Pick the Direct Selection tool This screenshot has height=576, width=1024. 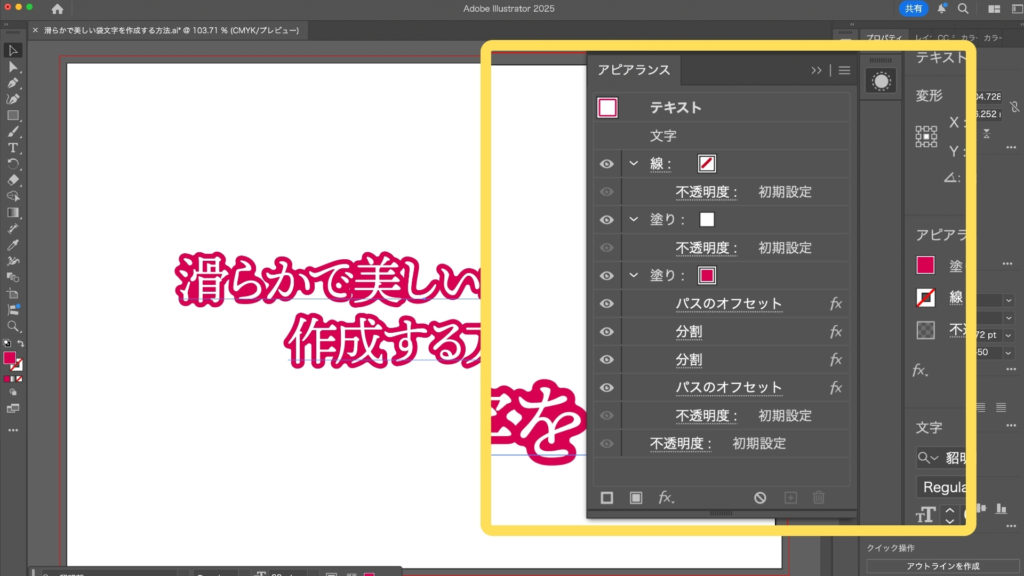click(x=13, y=66)
